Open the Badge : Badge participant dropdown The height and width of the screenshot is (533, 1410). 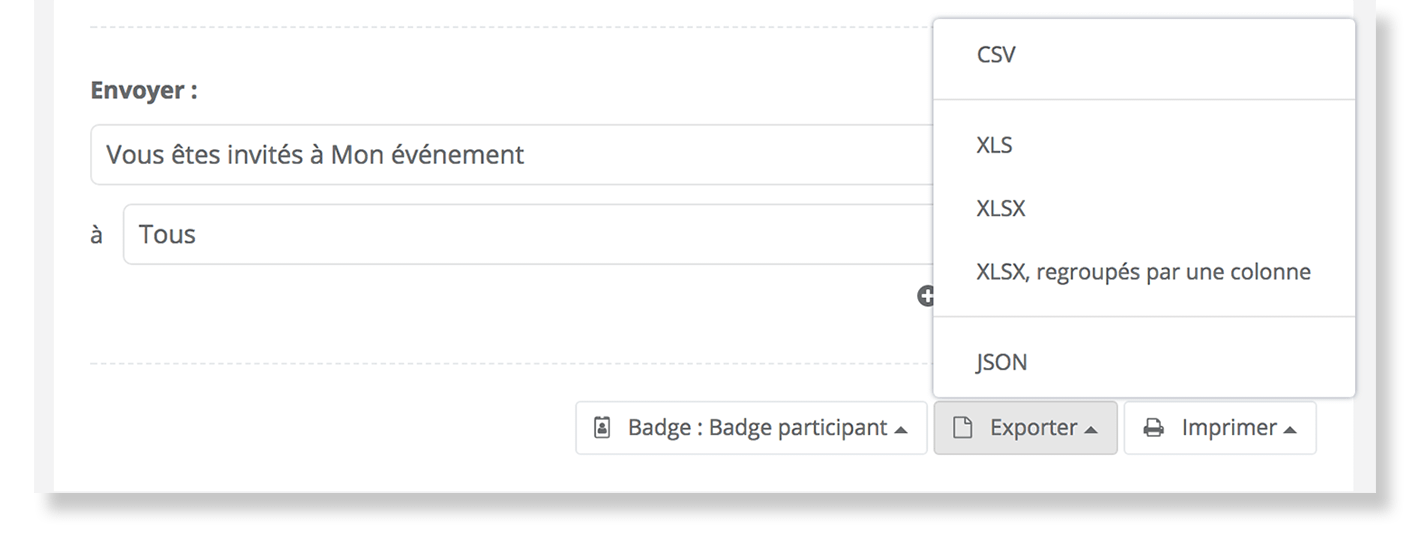coord(751,428)
